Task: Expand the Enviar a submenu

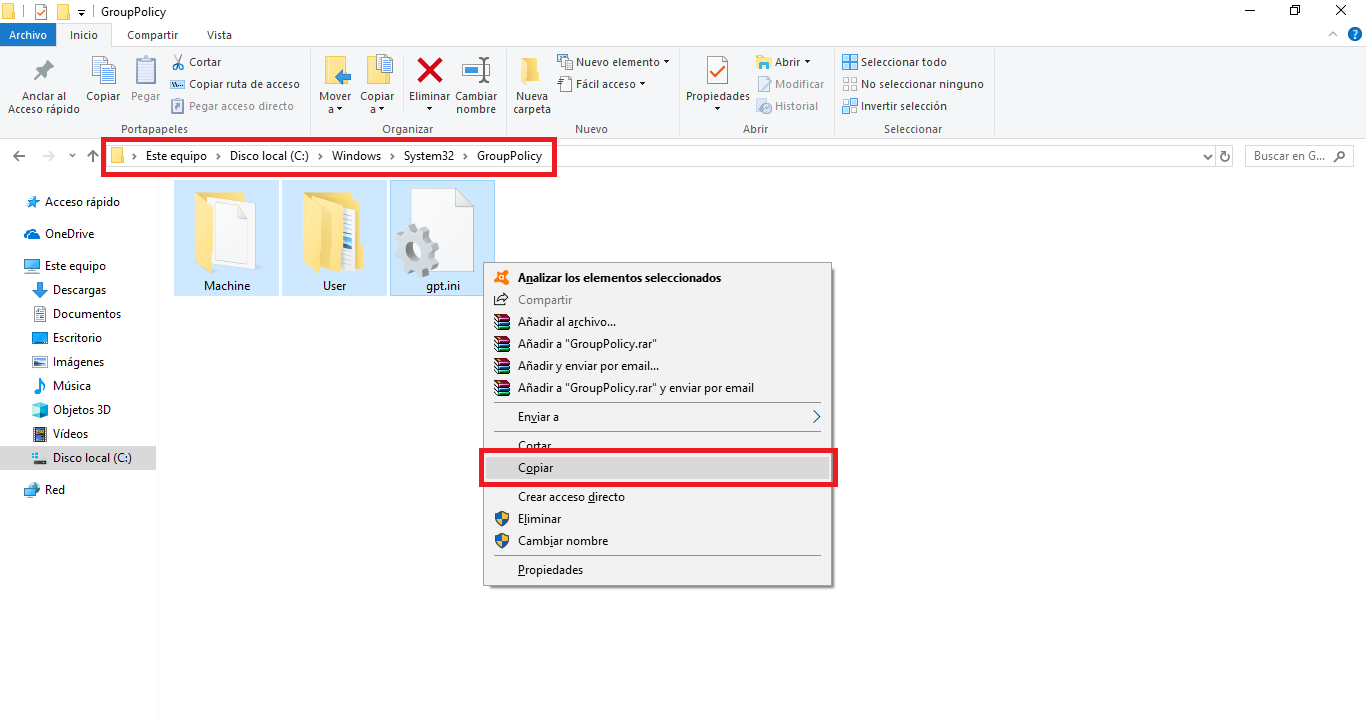Action: coord(658,417)
